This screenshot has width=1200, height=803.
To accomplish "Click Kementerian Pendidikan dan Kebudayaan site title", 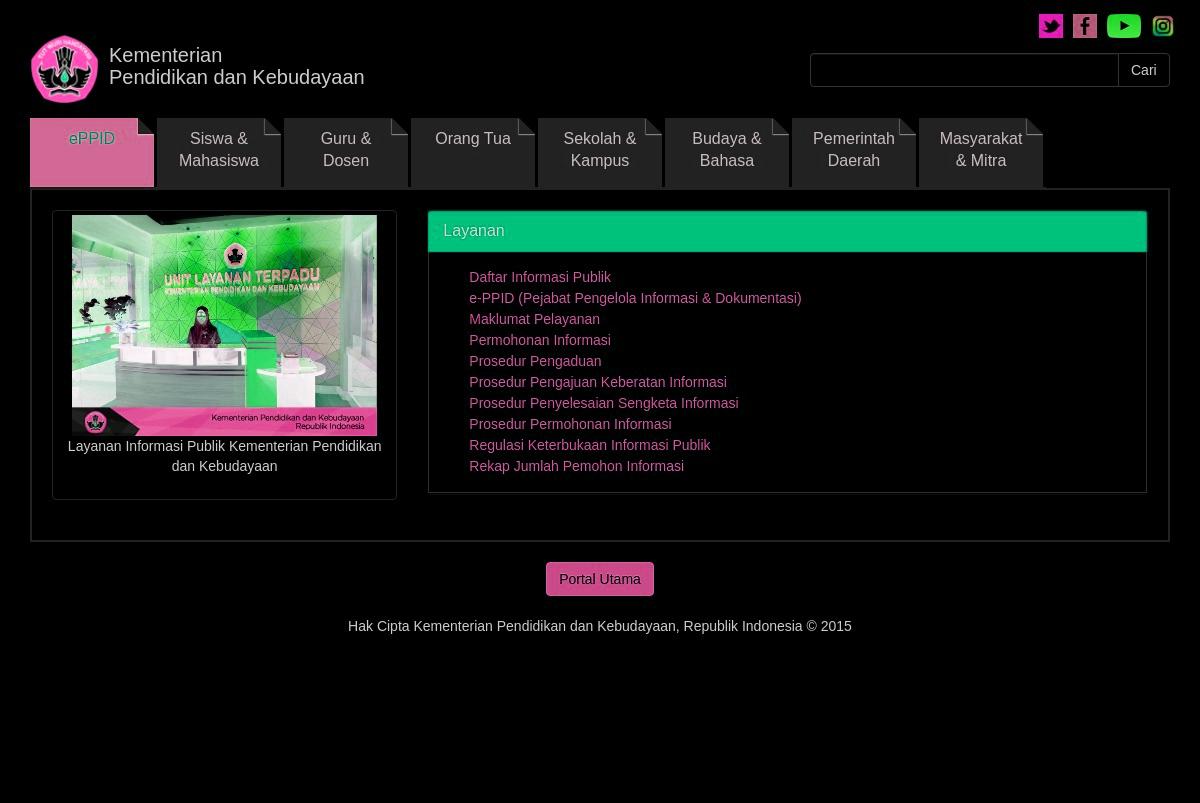I will click(x=236, y=66).
